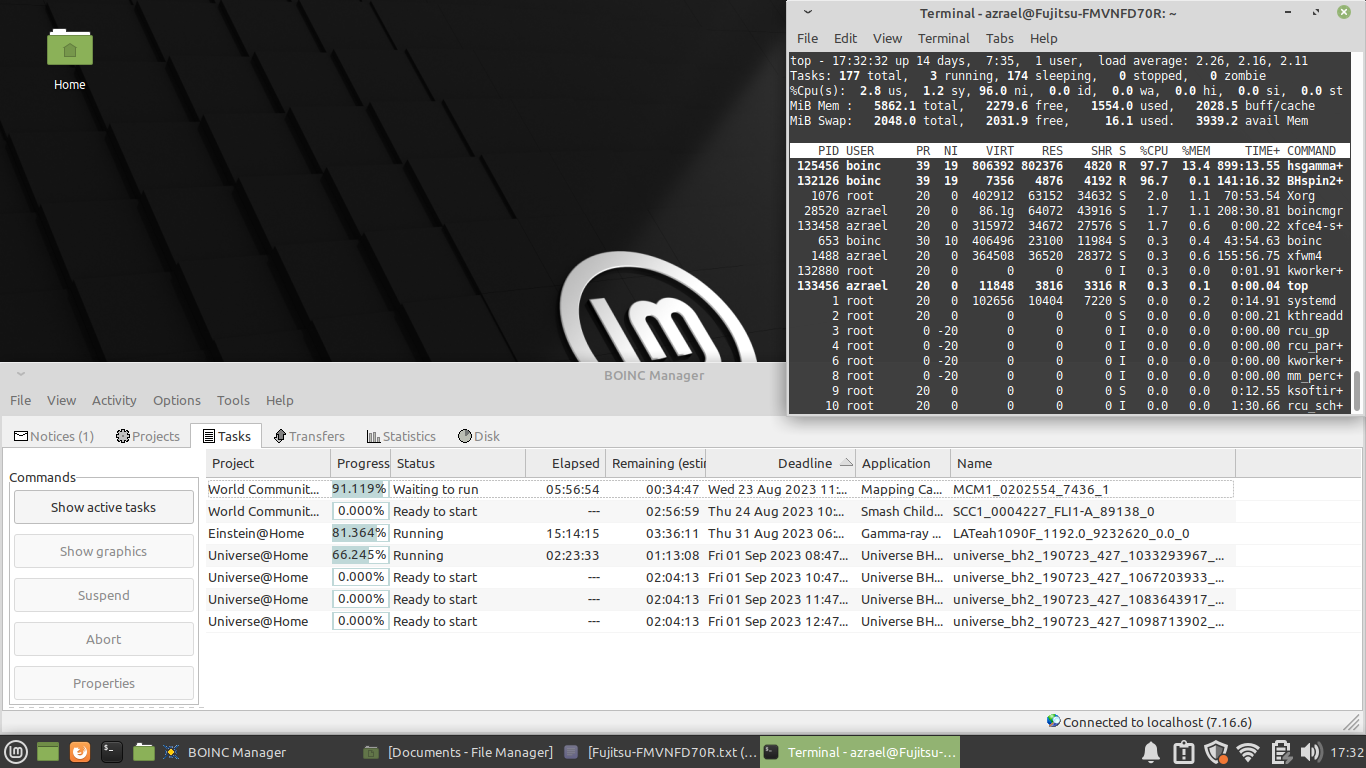Image resolution: width=1366 pixels, height=768 pixels.
Task: Open the Tabs menu in terminal window
Action: (x=1000, y=38)
